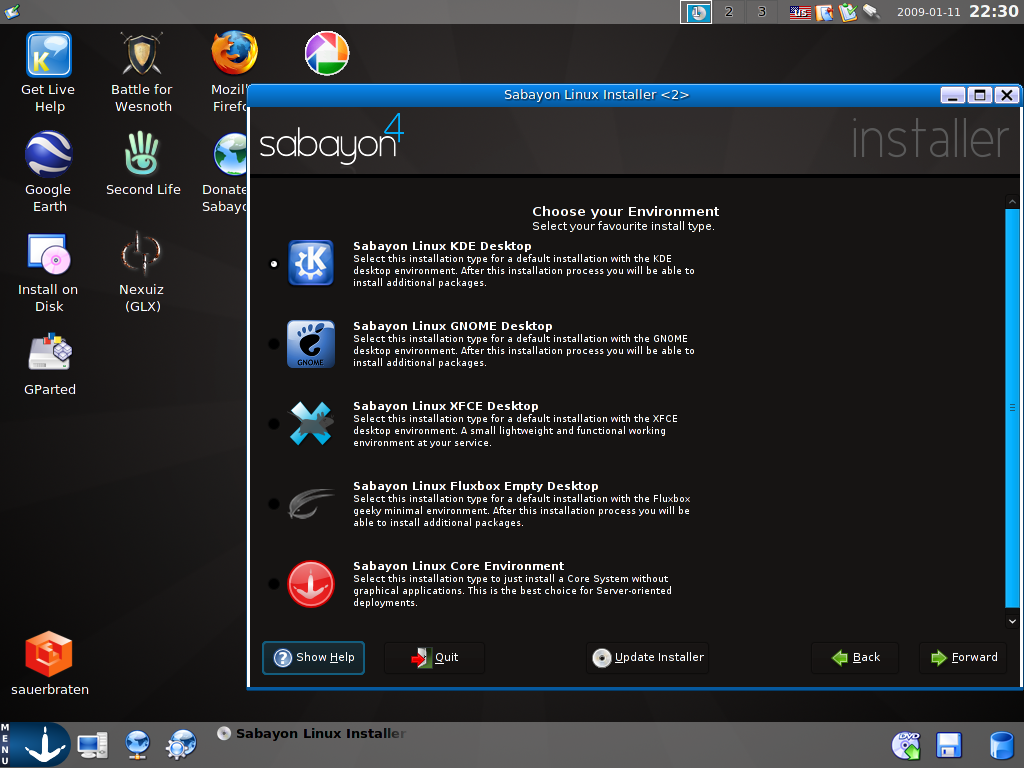
Task: Click the date 2009-01-11 in panel
Action: [x=928, y=12]
